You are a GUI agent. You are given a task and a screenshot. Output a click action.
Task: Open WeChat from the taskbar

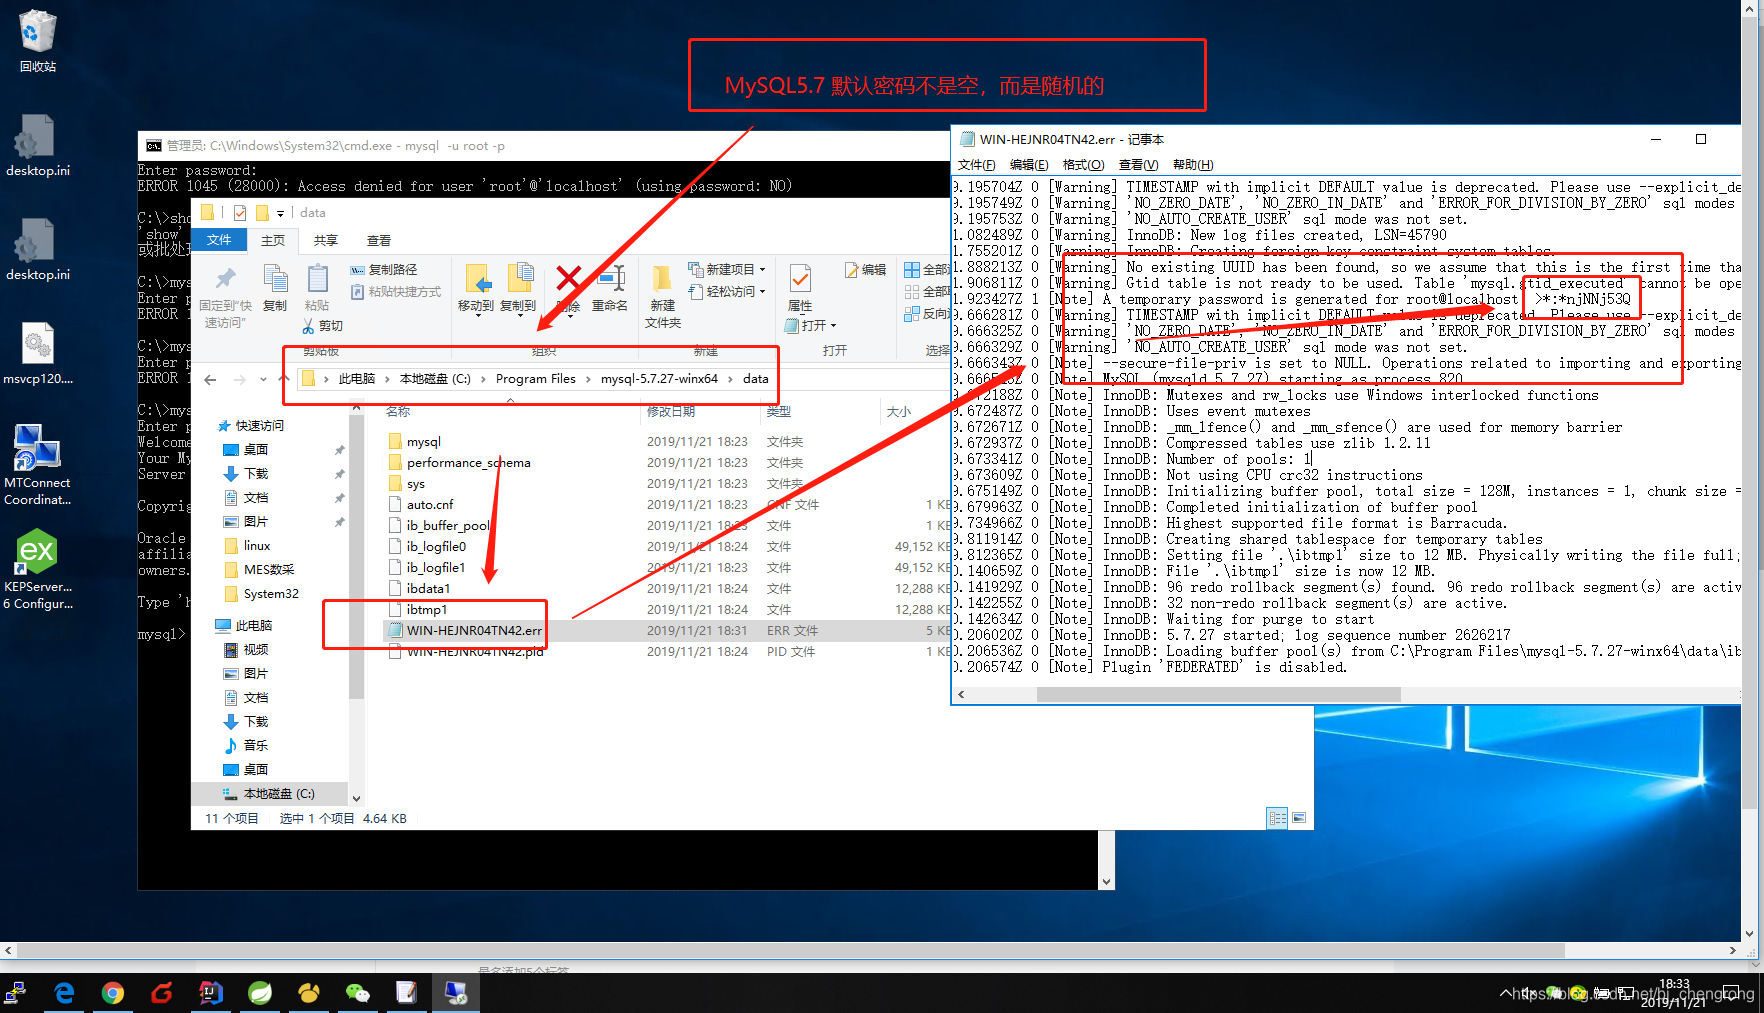(357, 992)
